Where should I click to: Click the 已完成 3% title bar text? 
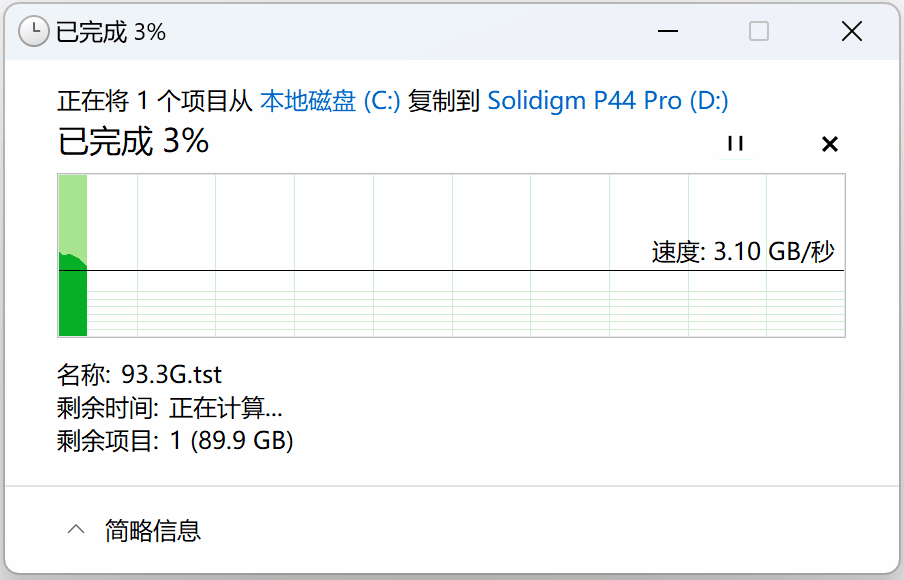click(110, 32)
